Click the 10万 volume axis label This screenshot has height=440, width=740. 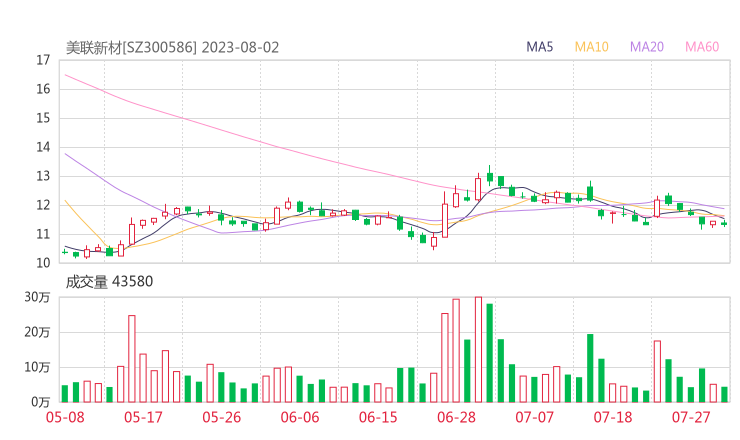37,367
